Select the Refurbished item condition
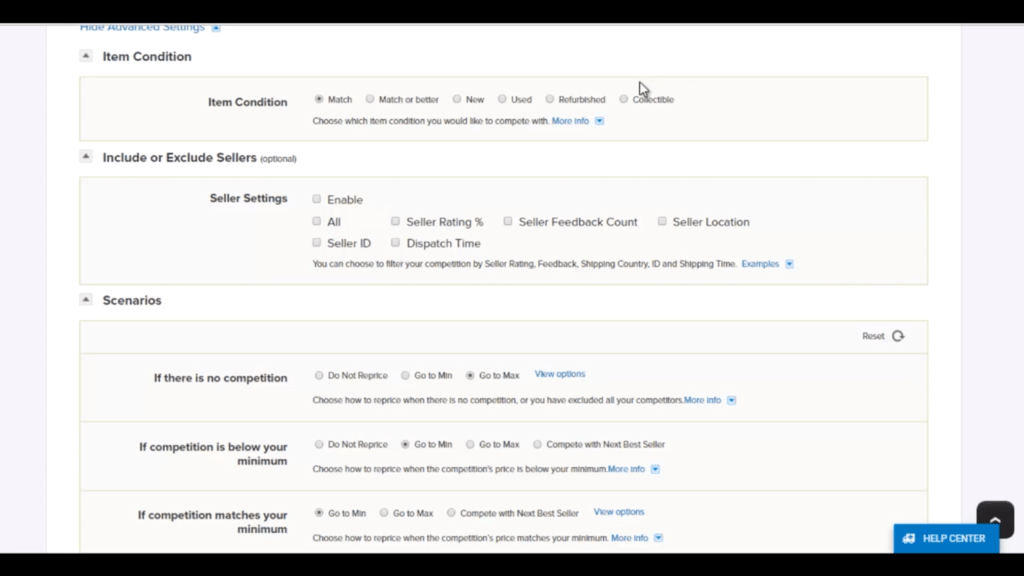1024x576 pixels. point(550,99)
